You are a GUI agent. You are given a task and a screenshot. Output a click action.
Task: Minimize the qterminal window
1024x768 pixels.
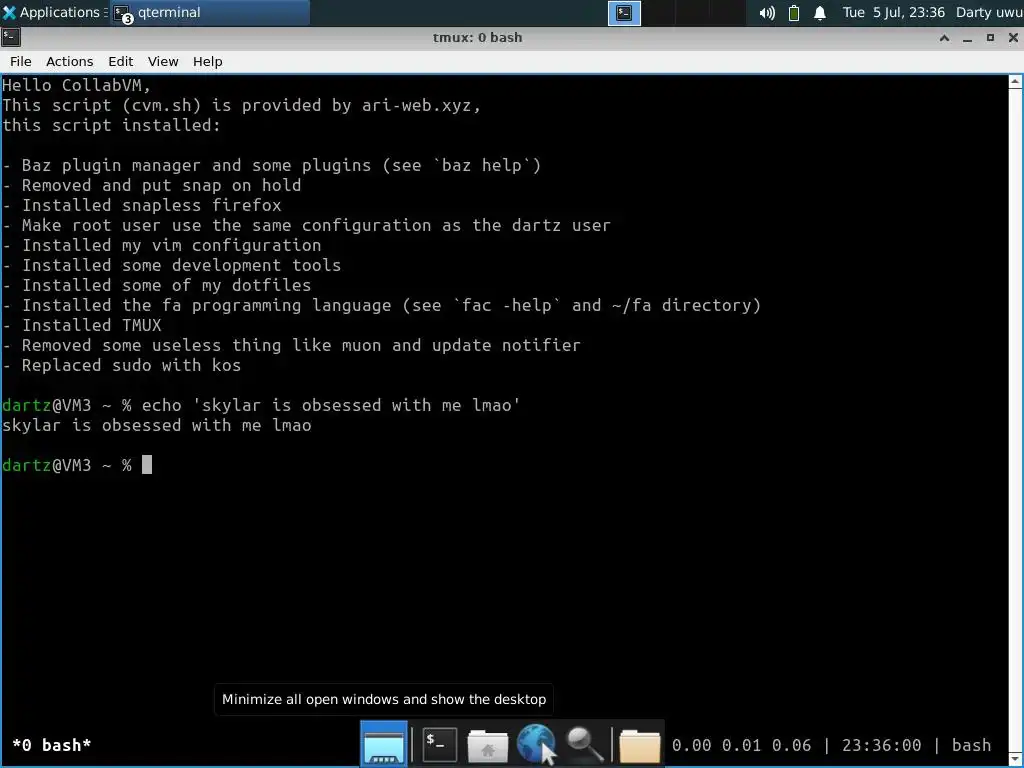[x=967, y=38]
